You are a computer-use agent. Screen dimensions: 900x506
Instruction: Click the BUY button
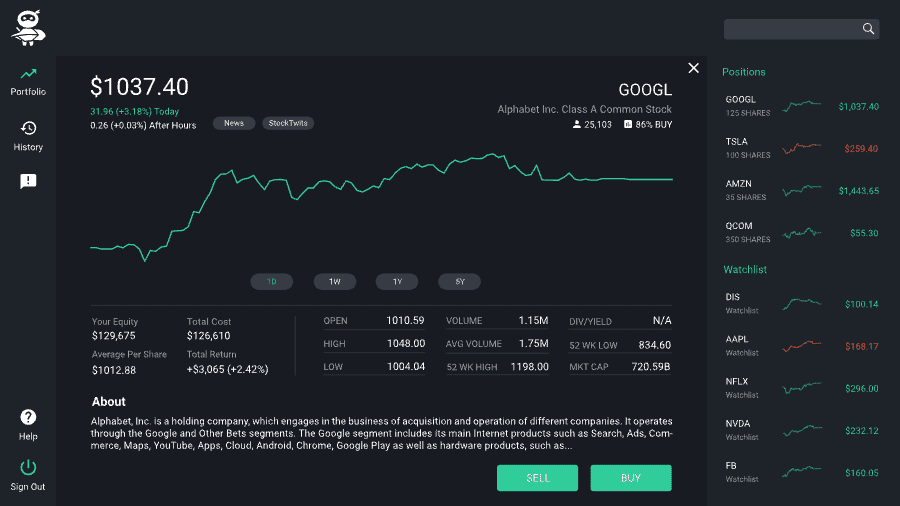[x=631, y=478]
